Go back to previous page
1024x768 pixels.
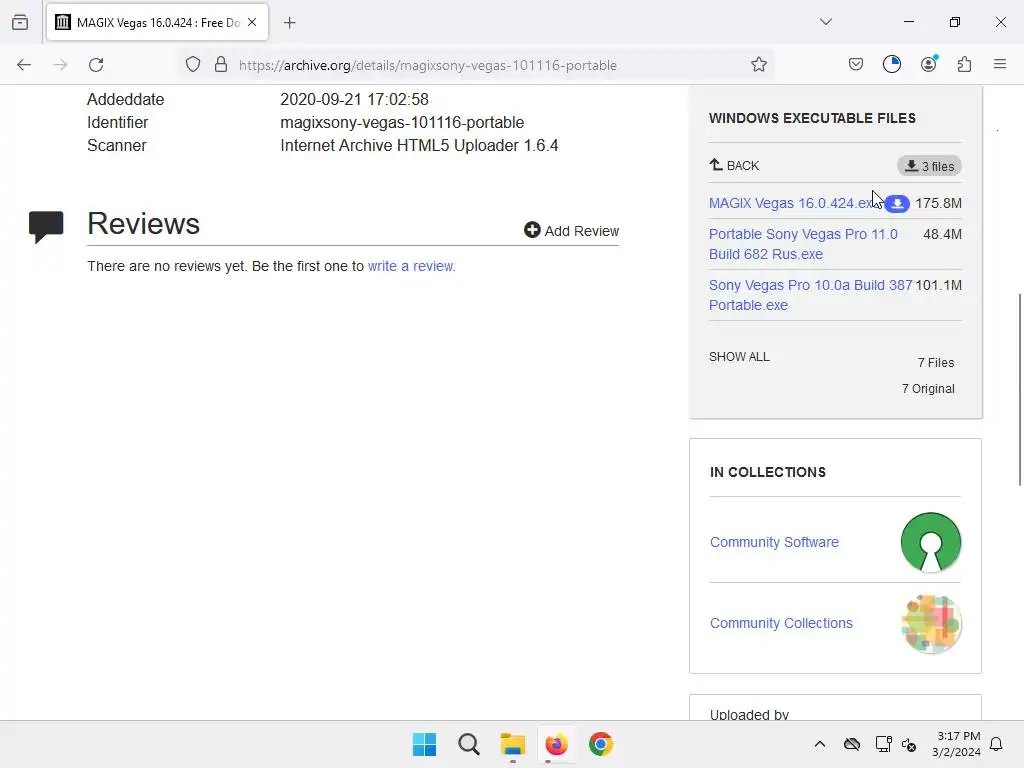point(24,65)
